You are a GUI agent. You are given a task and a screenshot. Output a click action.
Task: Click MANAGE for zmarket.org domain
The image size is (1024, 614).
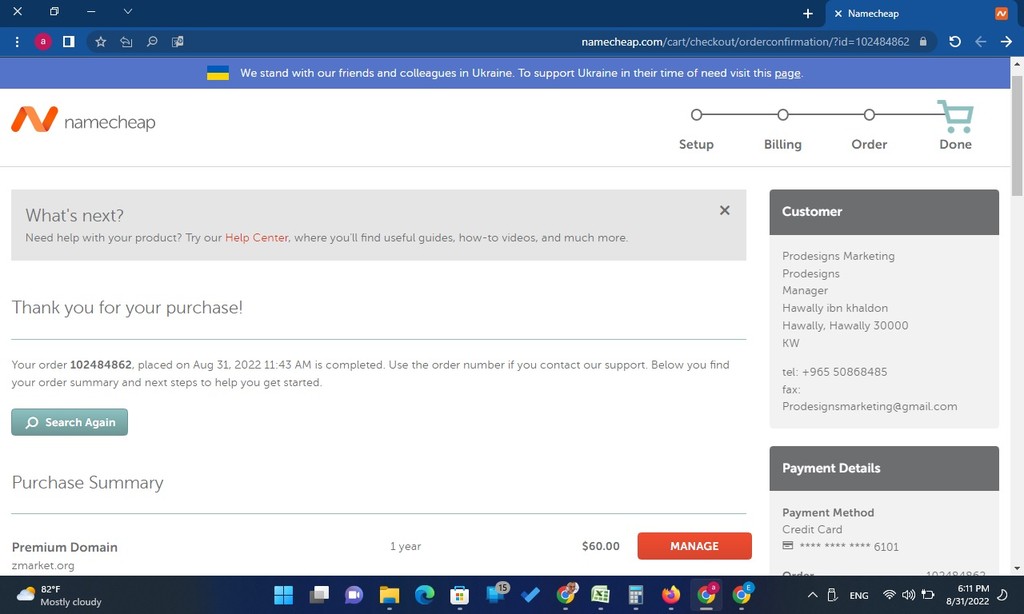tap(694, 546)
